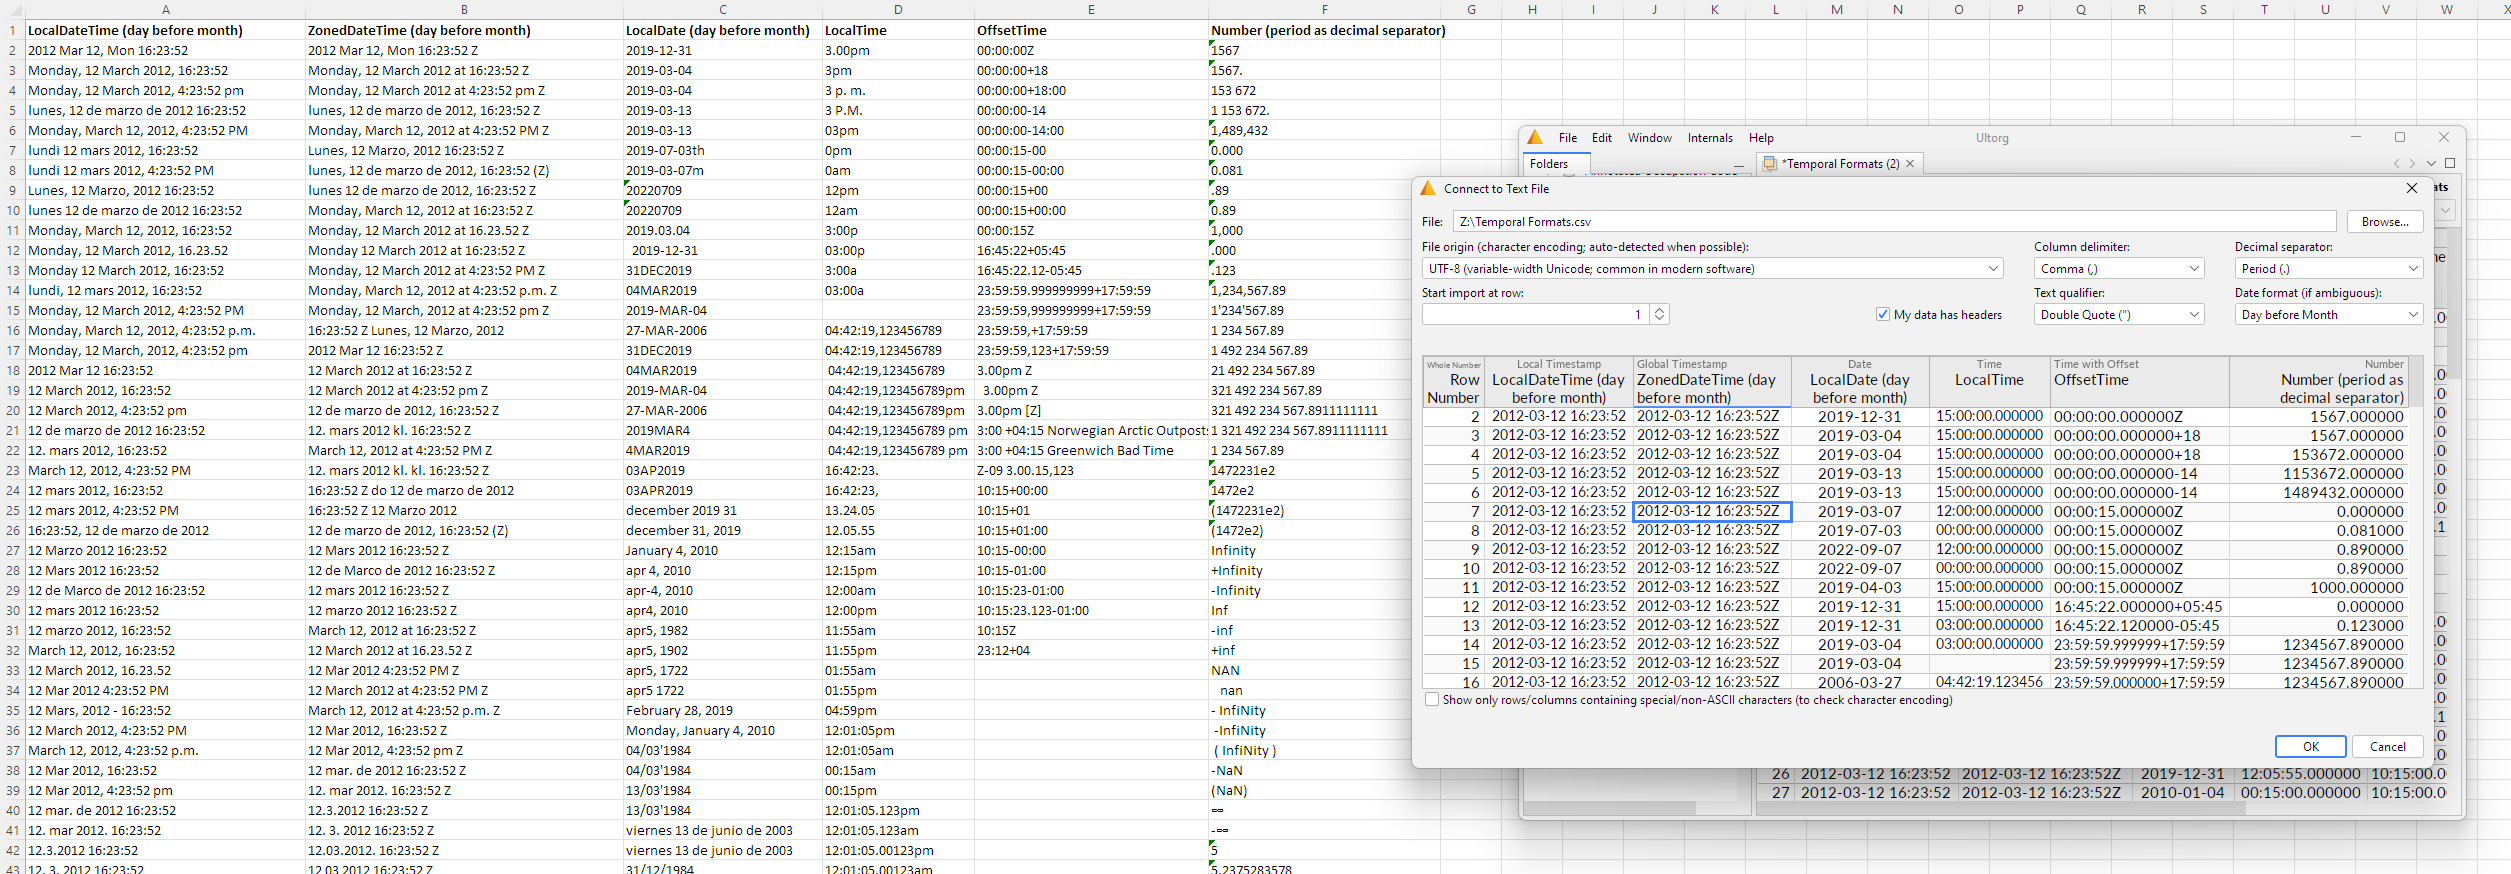Select preview cell 04:42:19.123456 in row 16
The height and width of the screenshot is (874, 2511).
point(1989,682)
